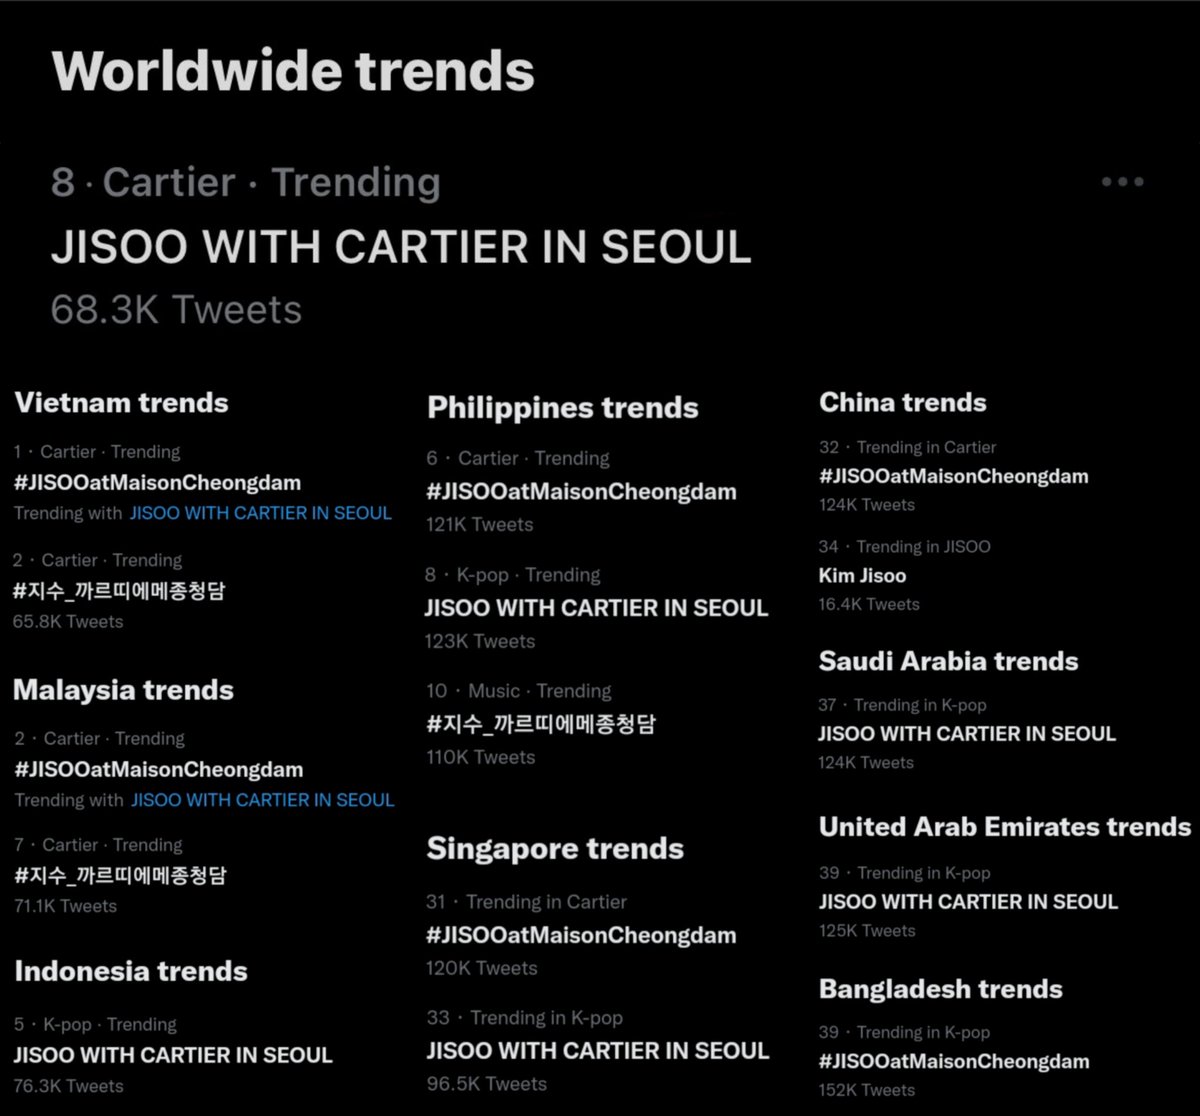Image resolution: width=1200 pixels, height=1116 pixels.
Task: Click the "120K Tweets" count
Action: click(481, 968)
